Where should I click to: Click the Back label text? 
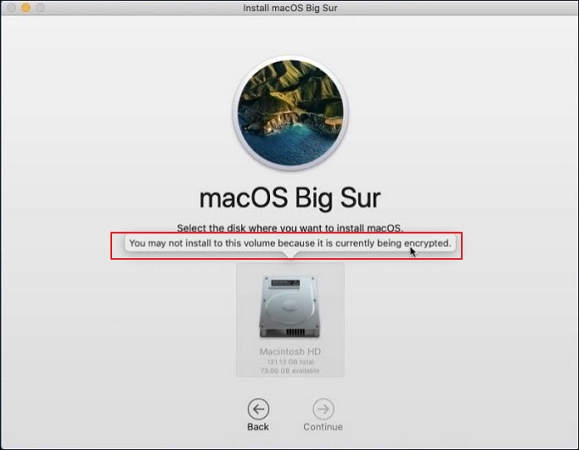click(x=258, y=427)
